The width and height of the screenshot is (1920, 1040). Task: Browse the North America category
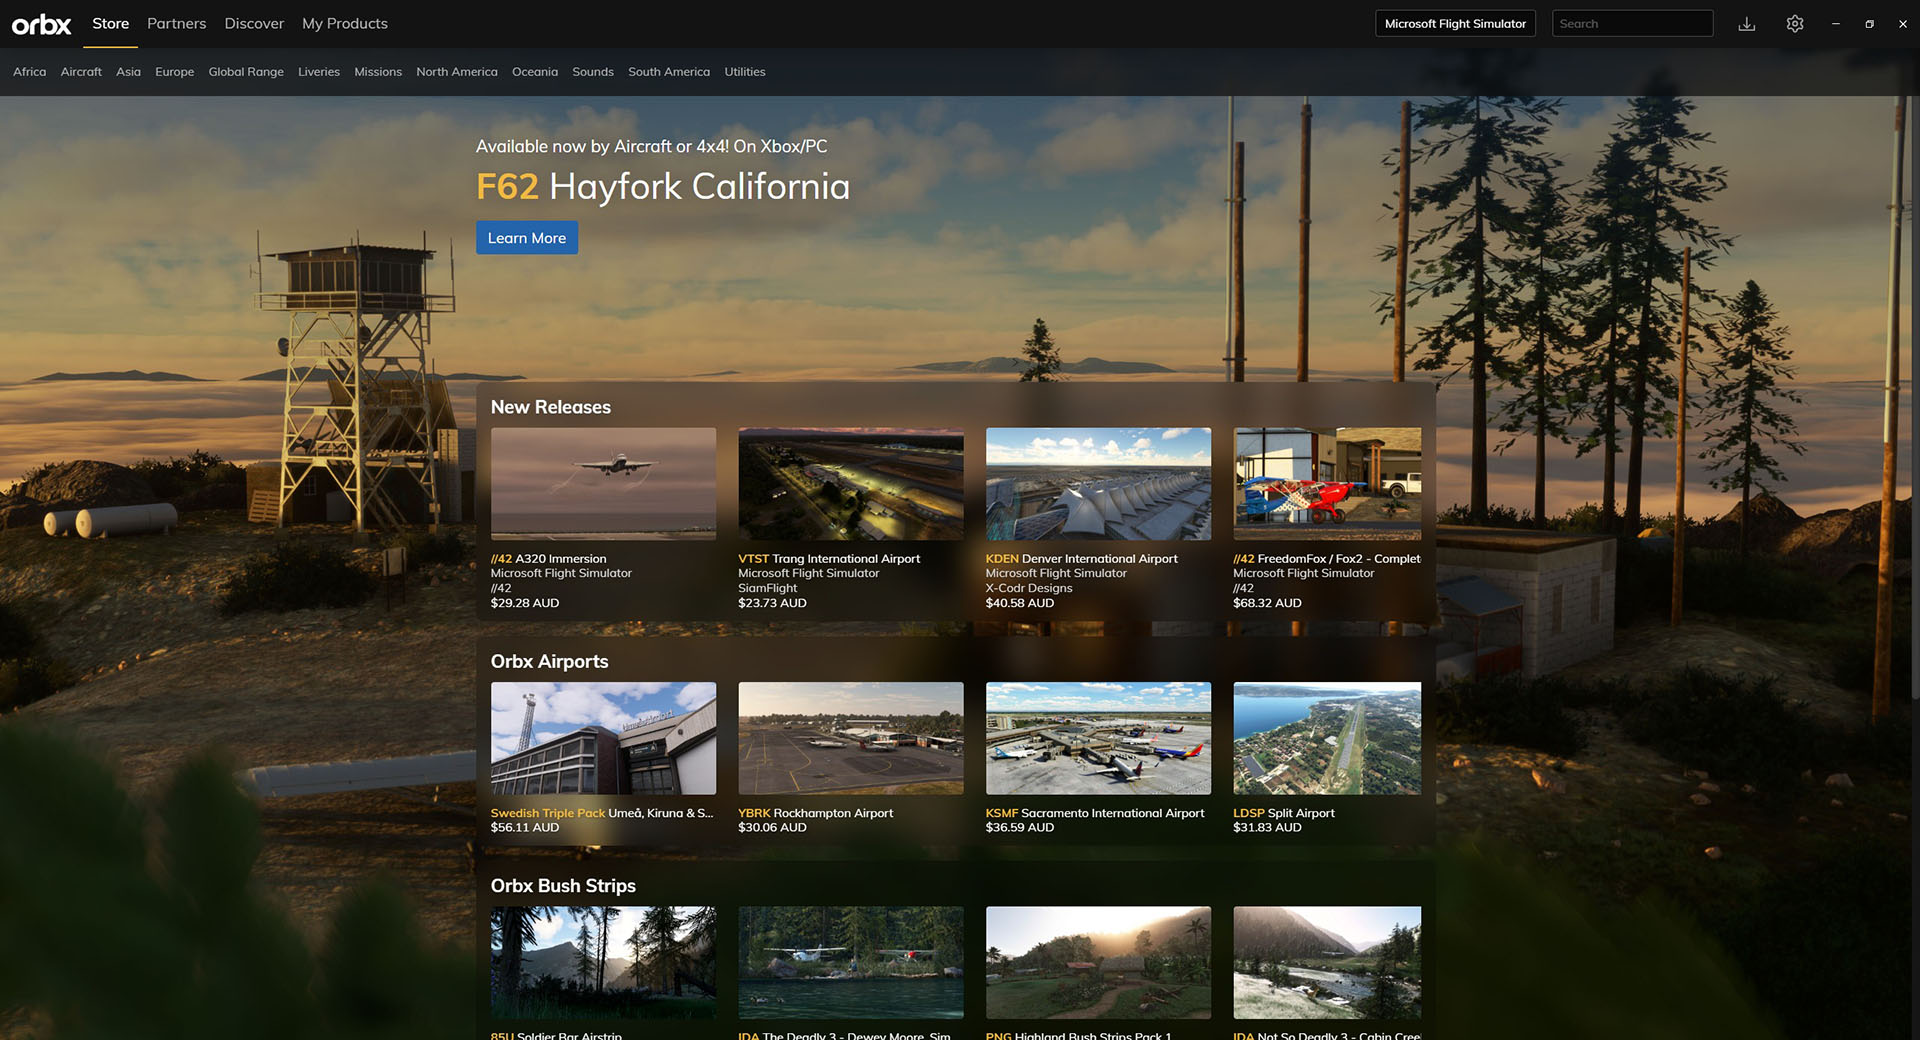pos(457,72)
